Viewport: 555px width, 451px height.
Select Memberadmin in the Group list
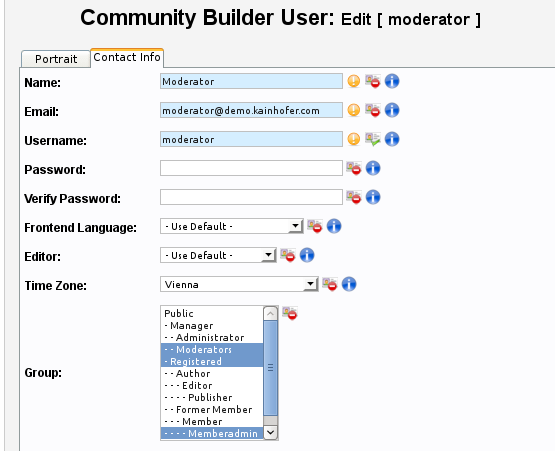(212, 433)
